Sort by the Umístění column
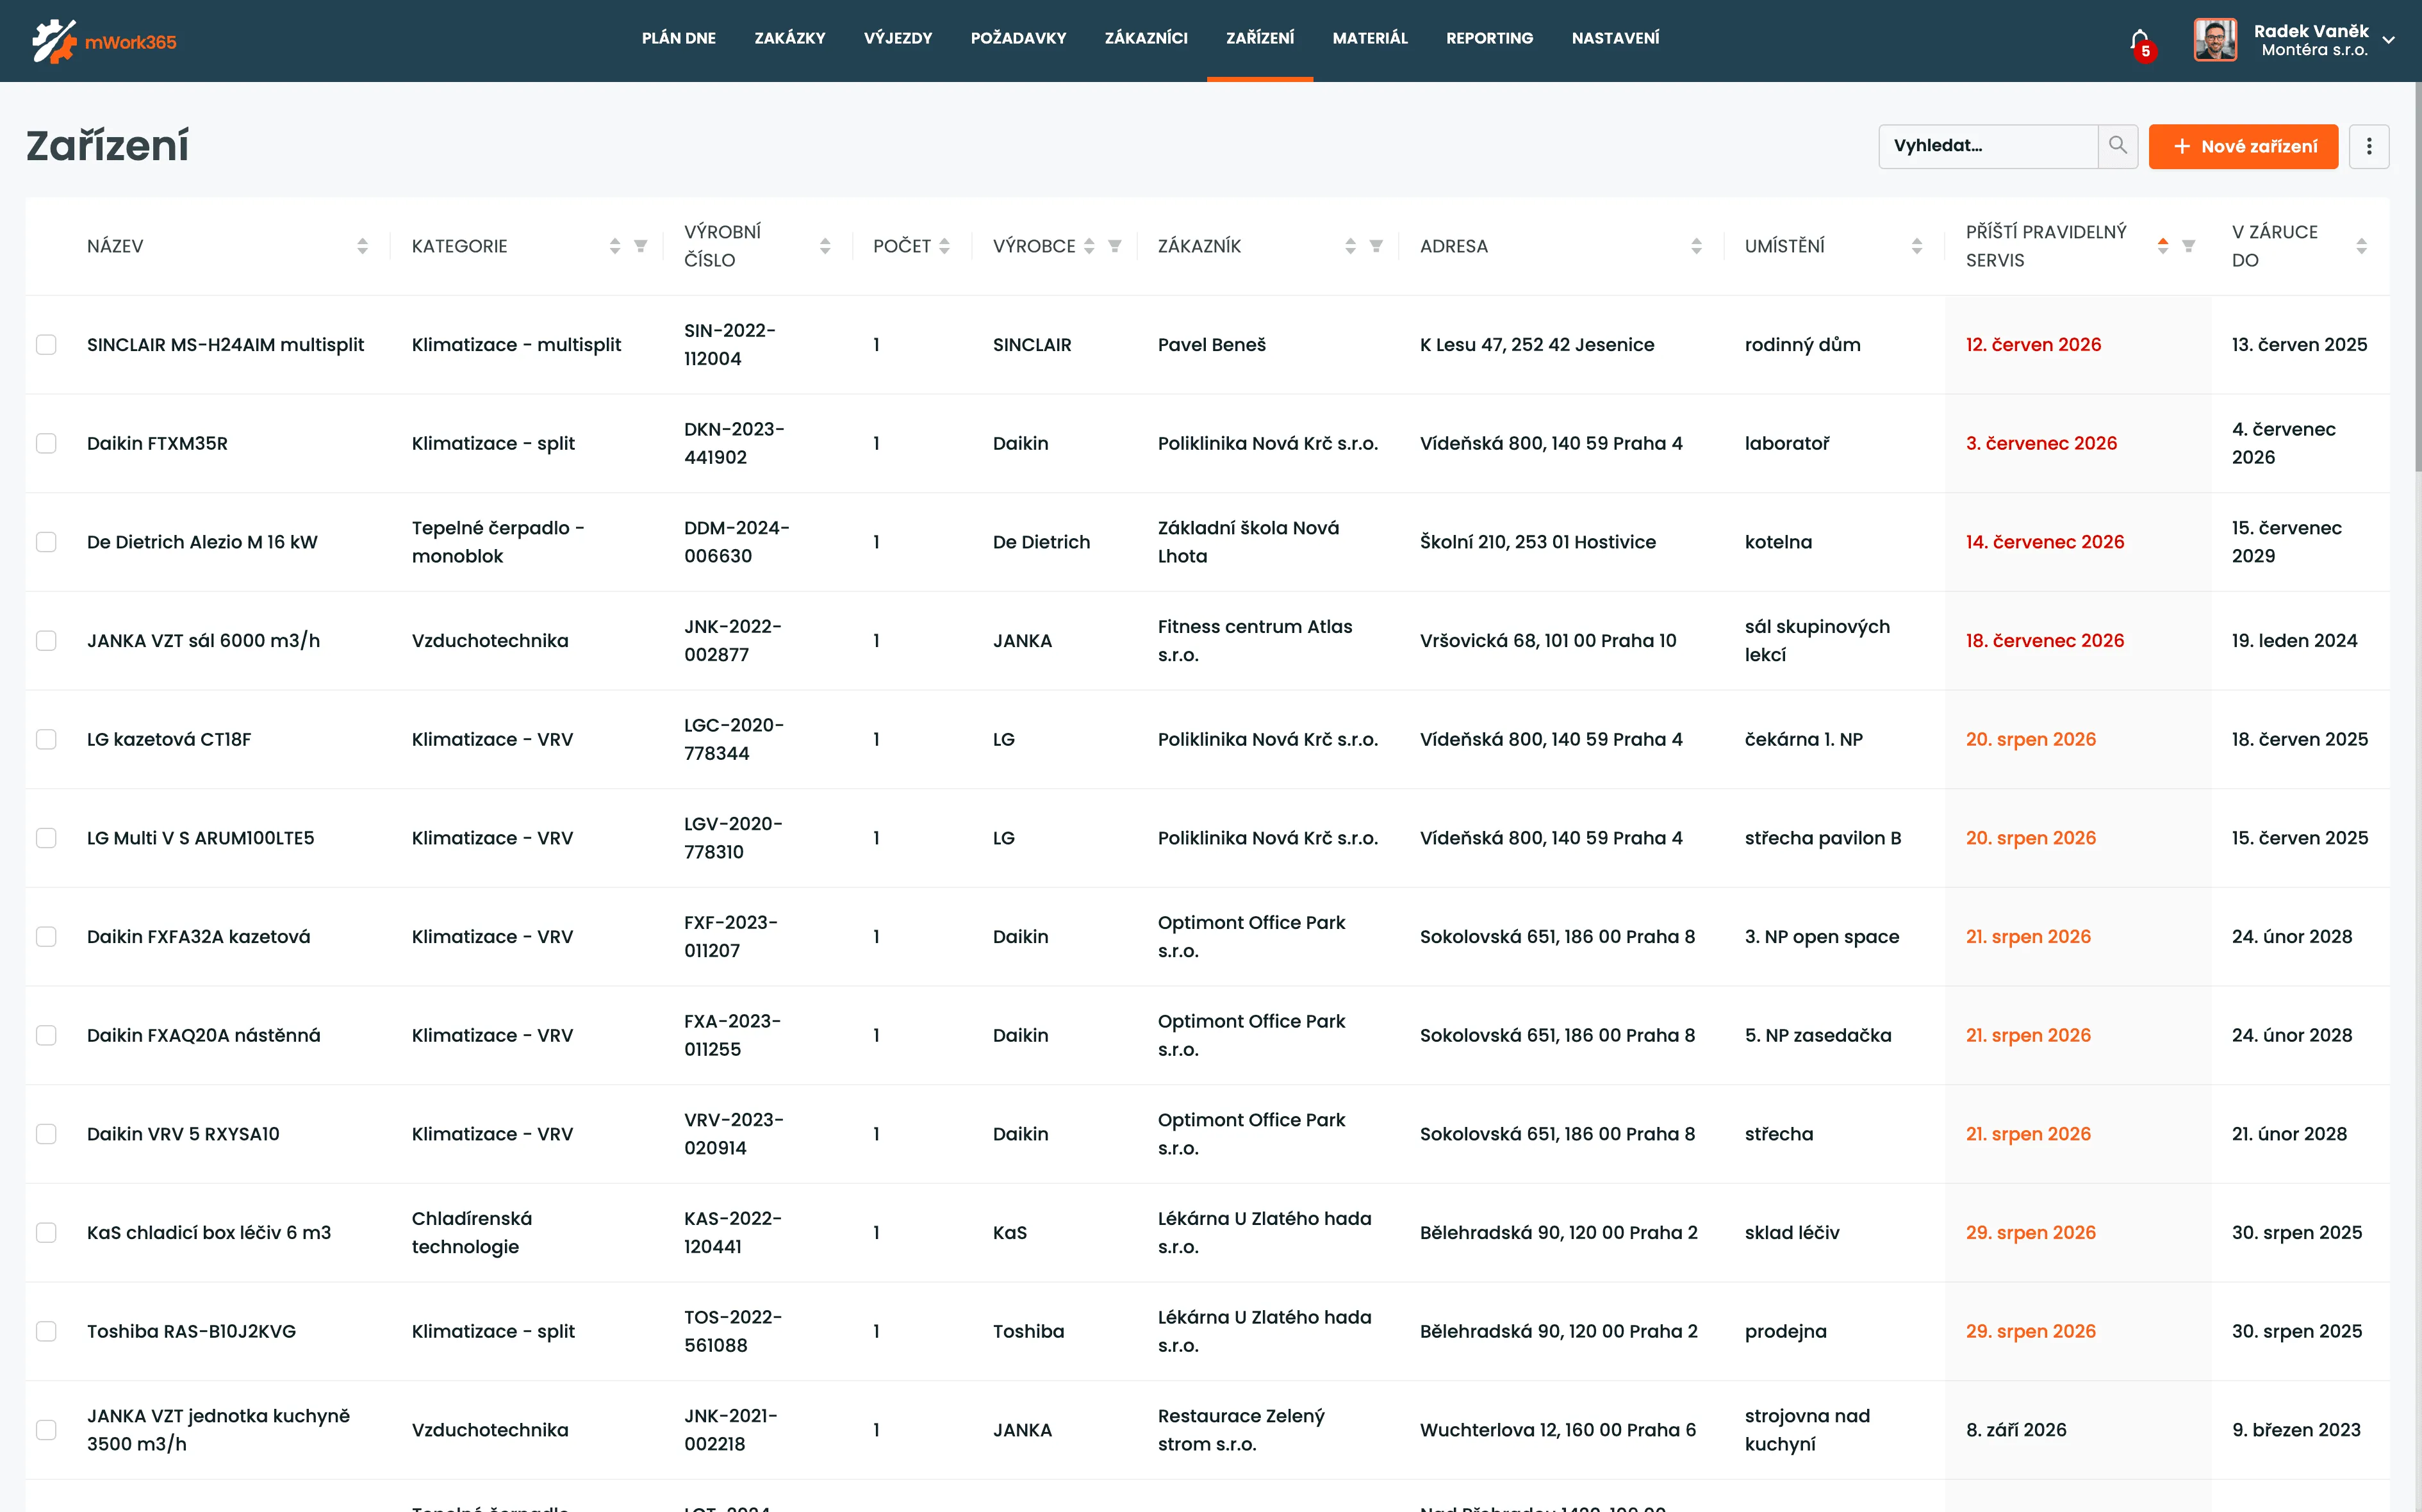The height and width of the screenshot is (1512, 2422). point(1916,246)
